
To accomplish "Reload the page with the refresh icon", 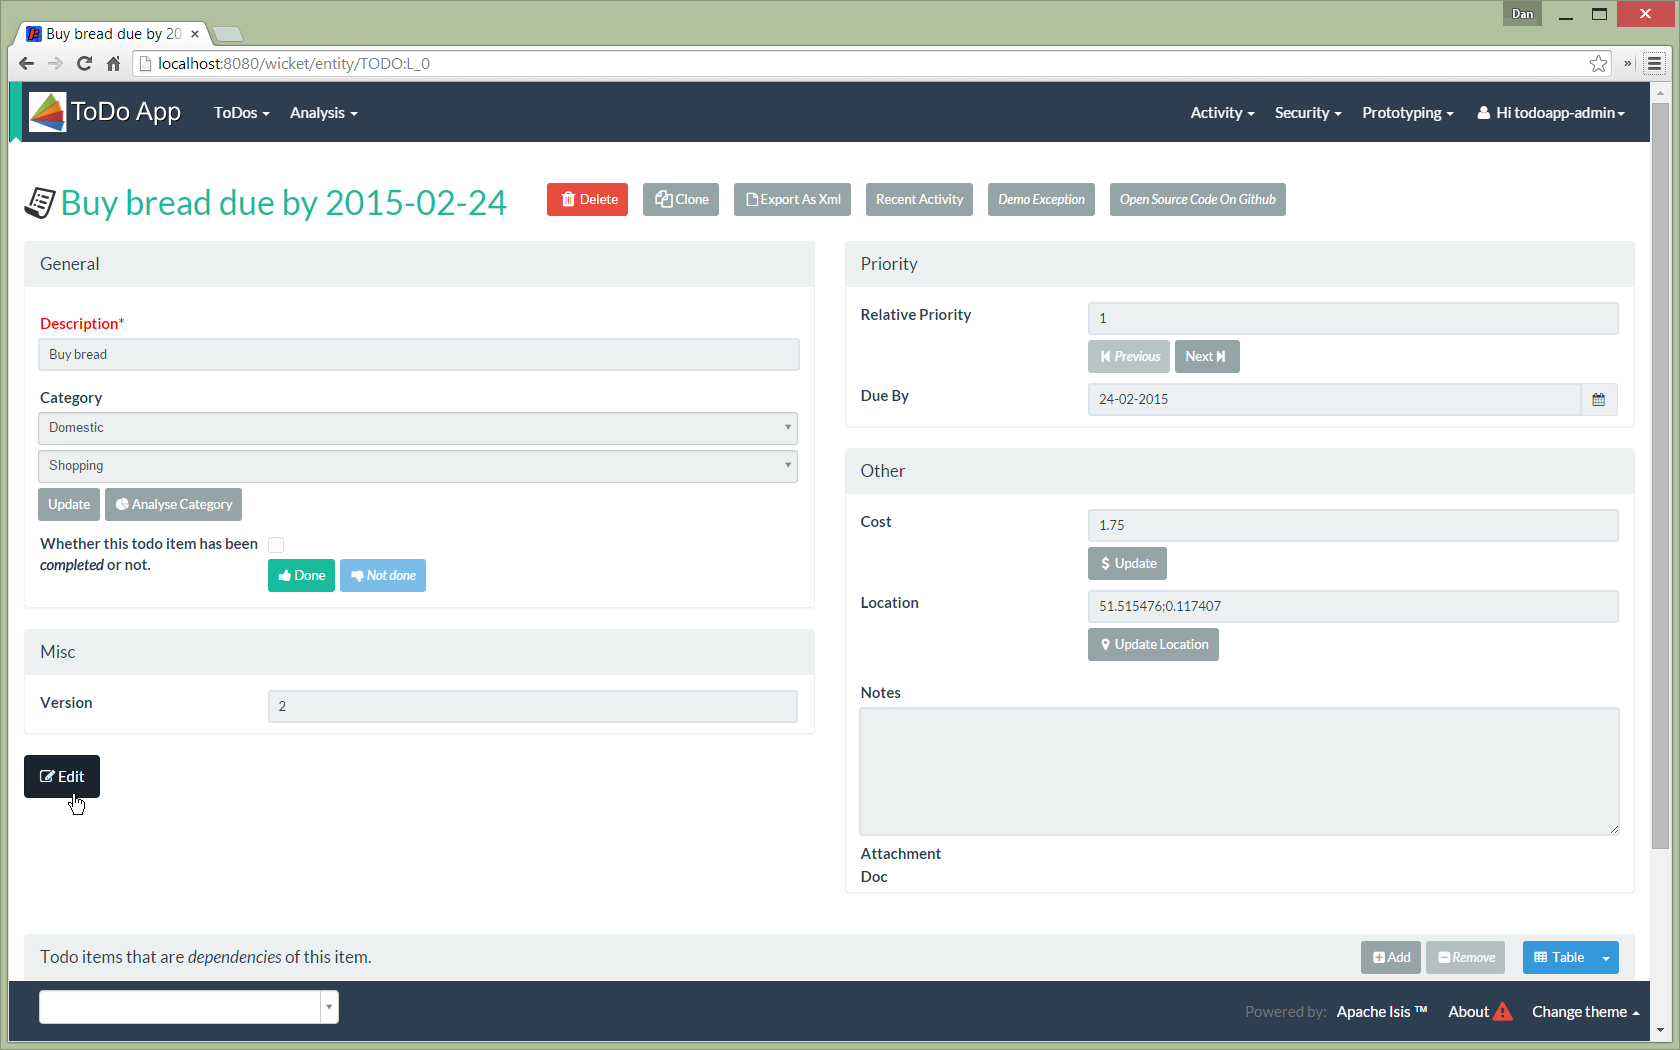I will pyautogui.click(x=84, y=64).
